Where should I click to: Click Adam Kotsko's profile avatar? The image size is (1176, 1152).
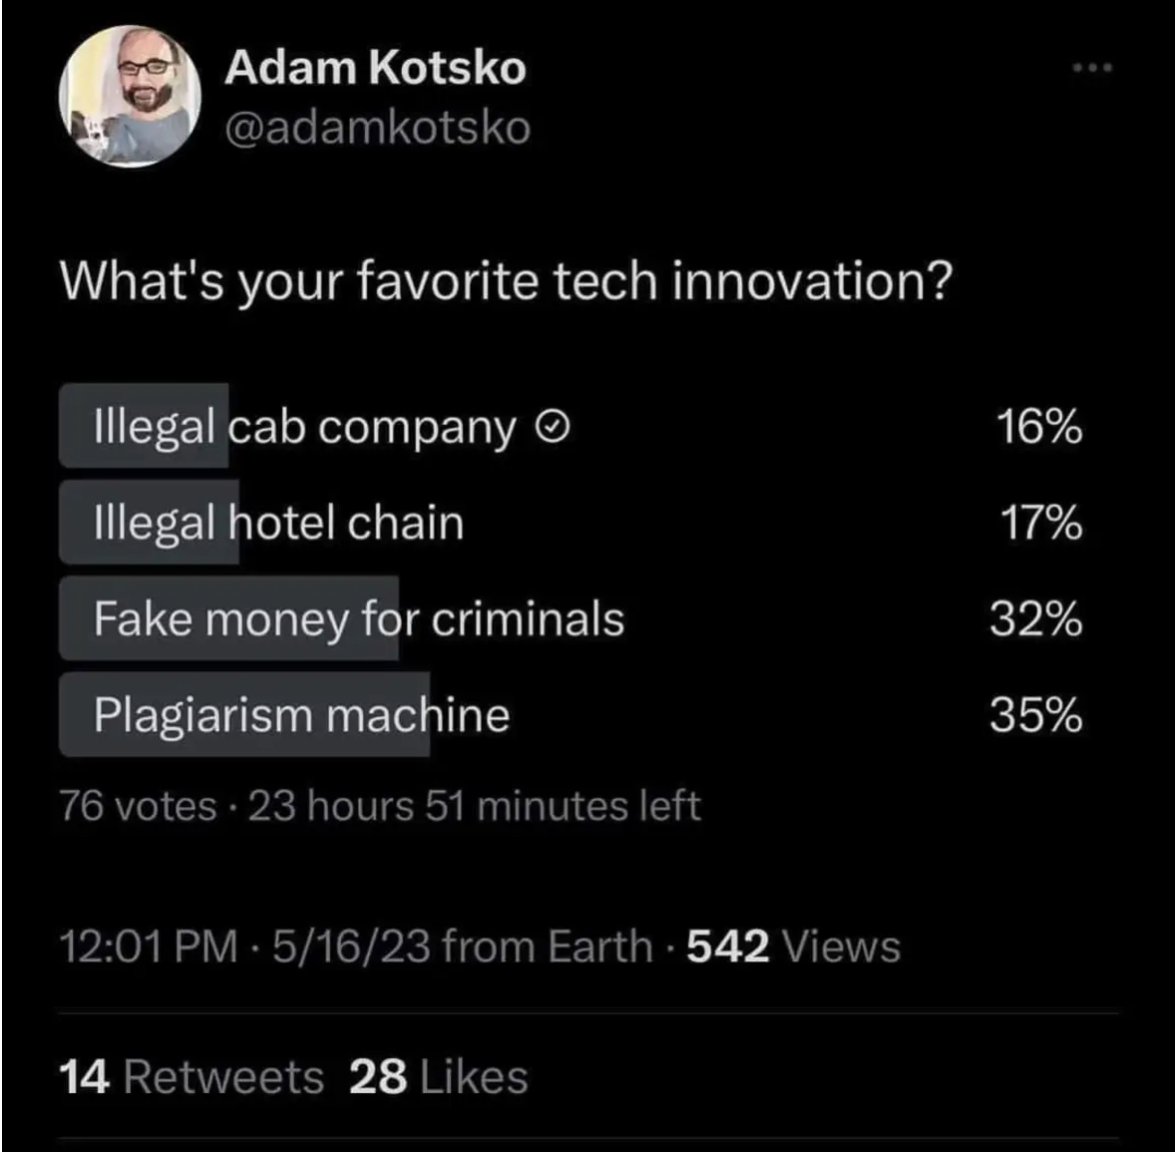(130, 96)
